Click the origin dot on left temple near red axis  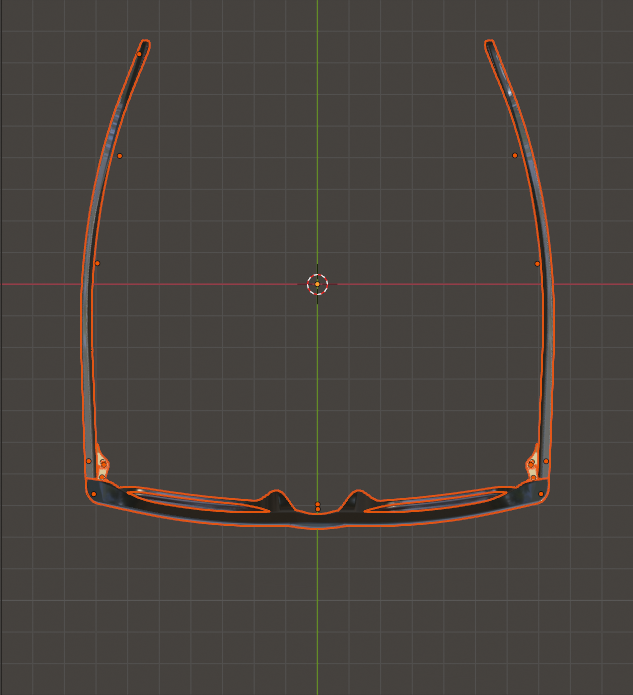97,264
